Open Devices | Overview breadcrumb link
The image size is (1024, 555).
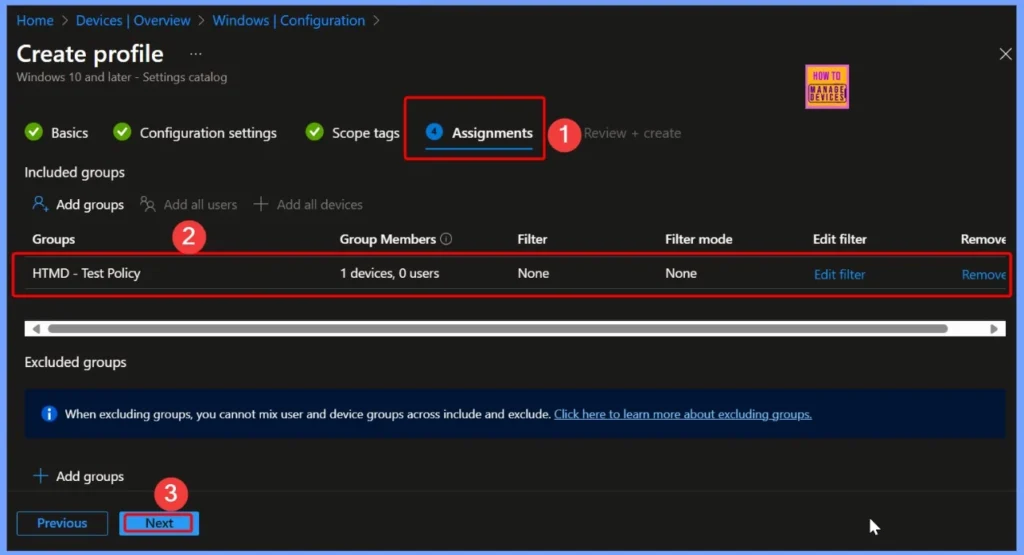point(133,20)
